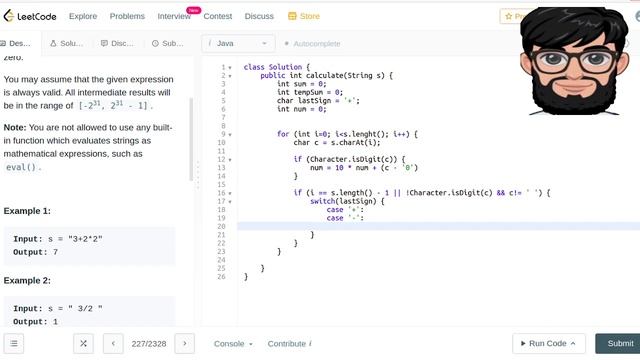The height and width of the screenshot is (360, 640).
Task: Click the Solution tab flask icon
Action: tap(53, 43)
